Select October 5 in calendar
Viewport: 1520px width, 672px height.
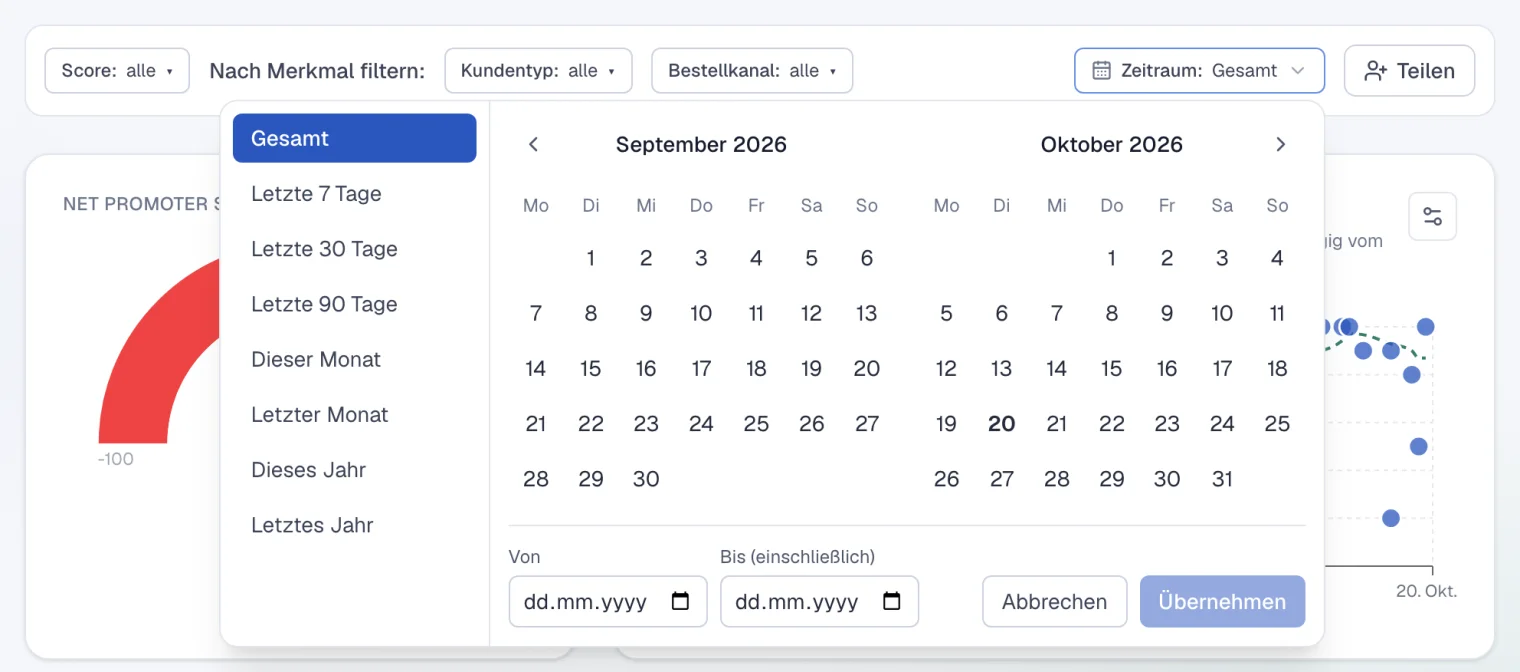pyautogui.click(x=946, y=314)
